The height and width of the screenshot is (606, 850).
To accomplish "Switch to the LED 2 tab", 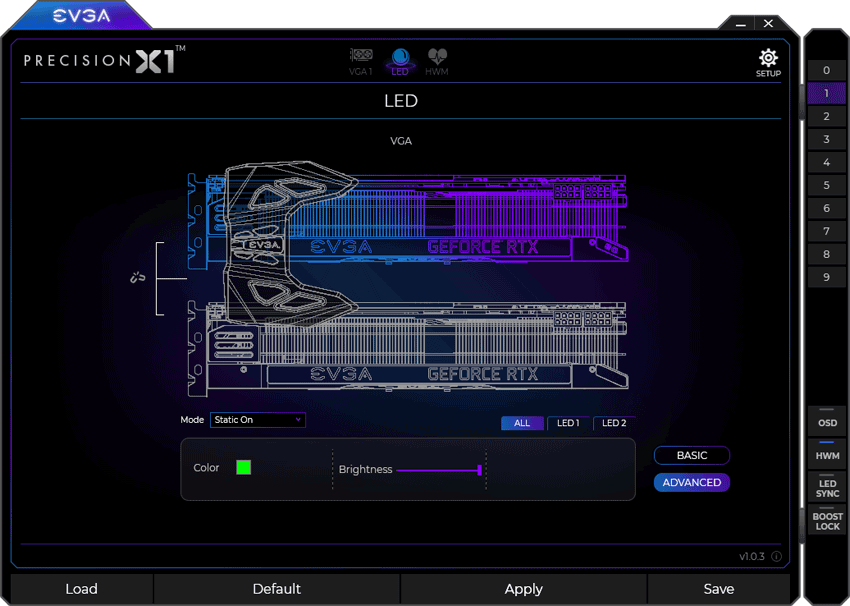I will pos(614,423).
